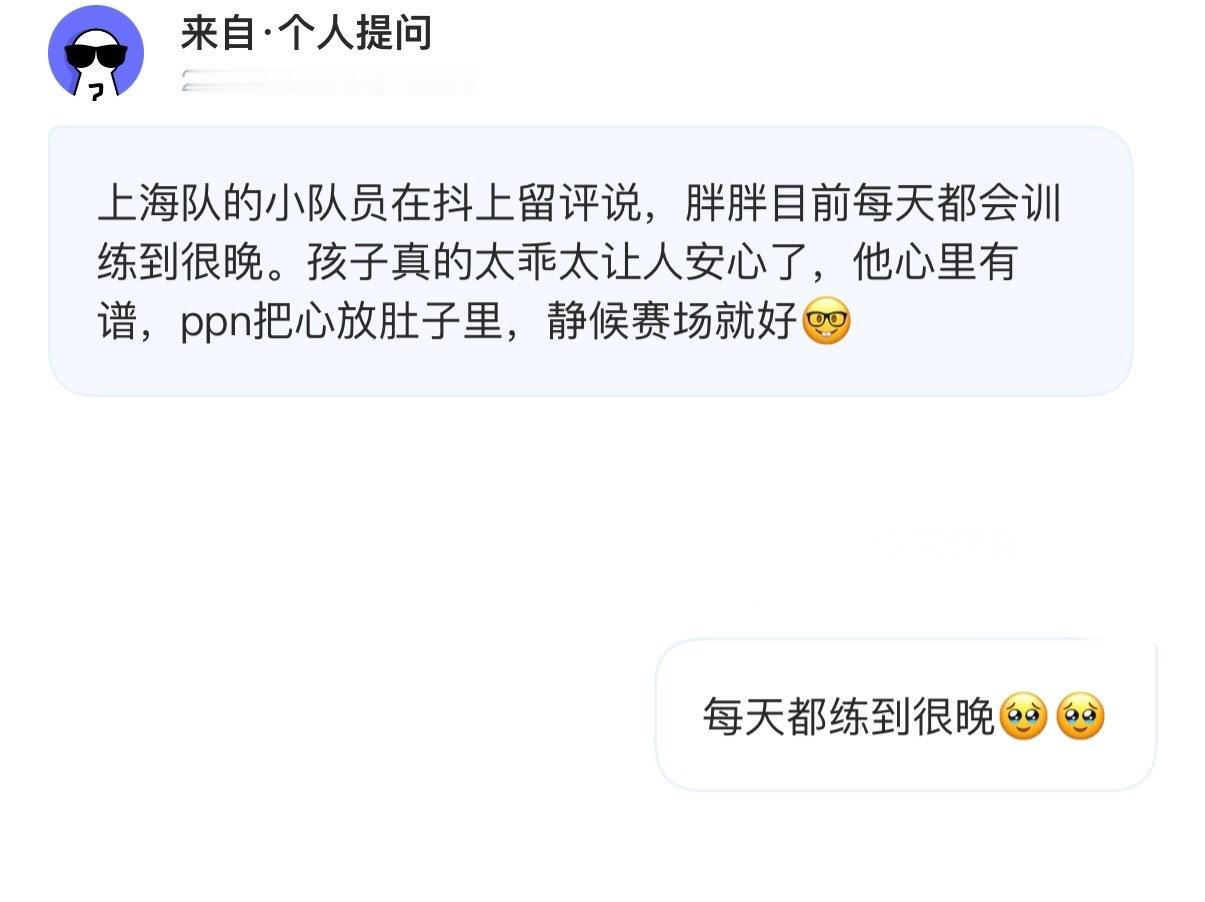Select the white reply bubble 每天都练到很晚
Screen dimensions: 1205x902
click(905, 715)
